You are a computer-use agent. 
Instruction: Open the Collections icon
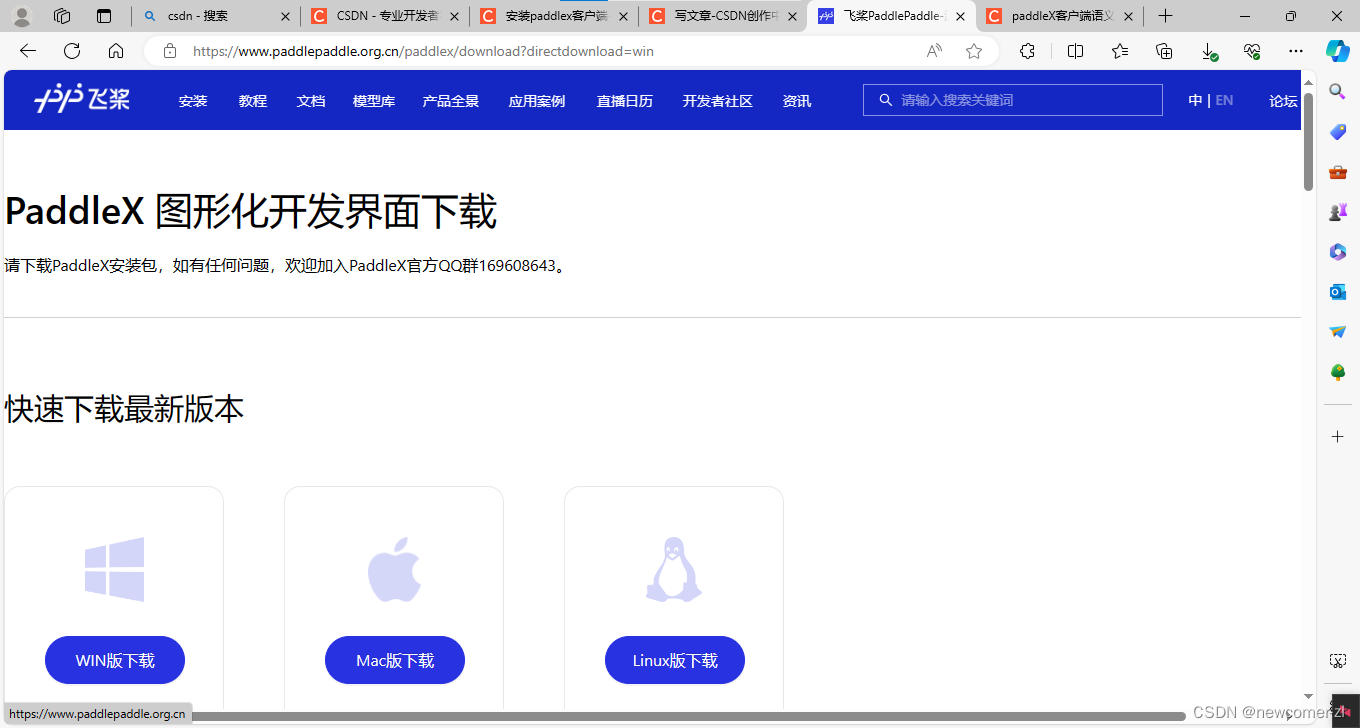pyautogui.click(x=1164, y=51)
